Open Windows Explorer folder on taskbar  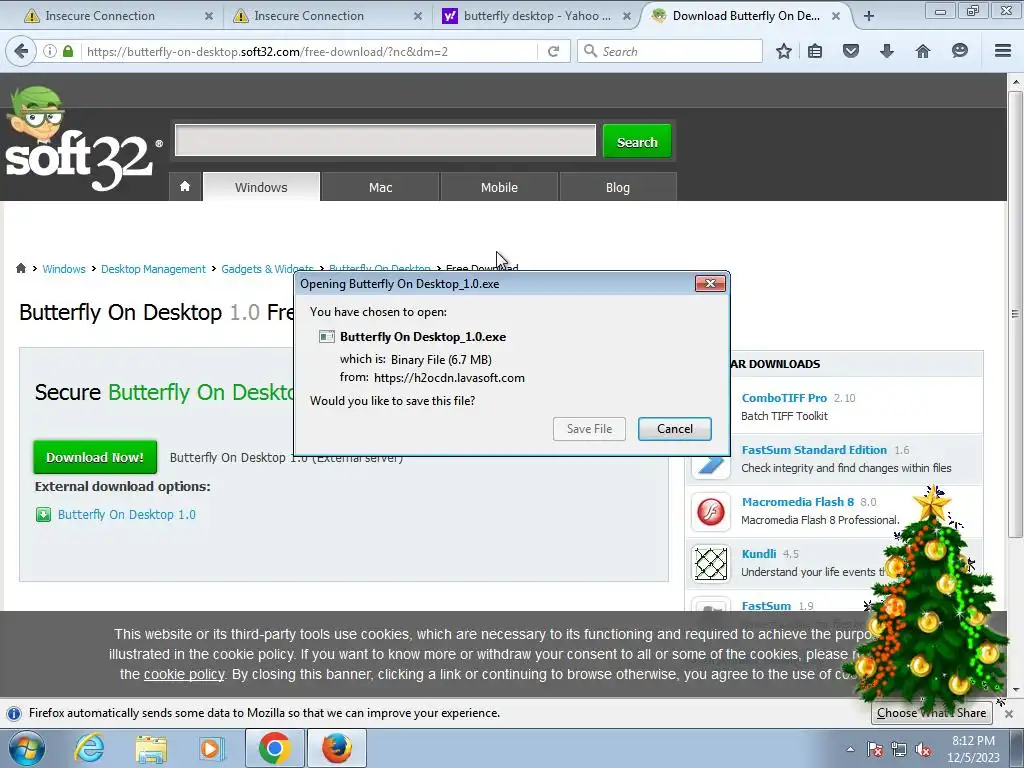[151, 748]
